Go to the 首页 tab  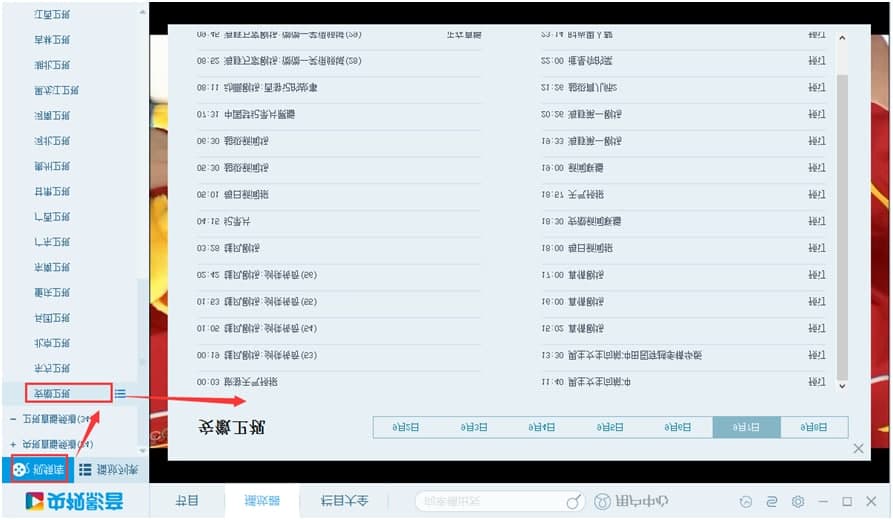187,501
